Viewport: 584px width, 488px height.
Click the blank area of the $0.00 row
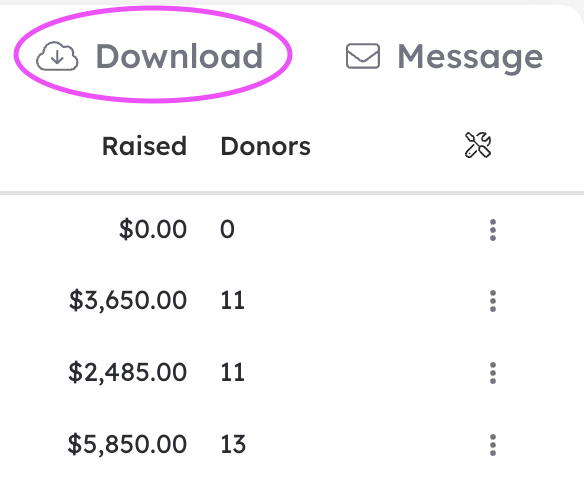pos(358,229)
